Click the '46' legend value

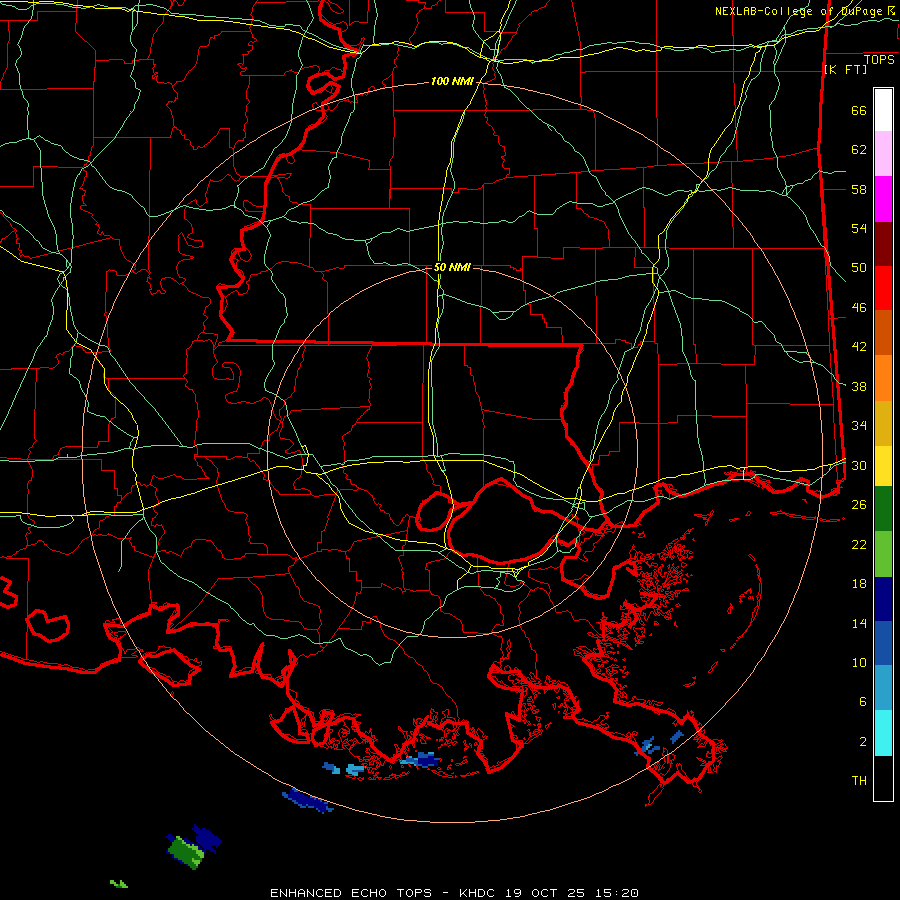(859, 307)
